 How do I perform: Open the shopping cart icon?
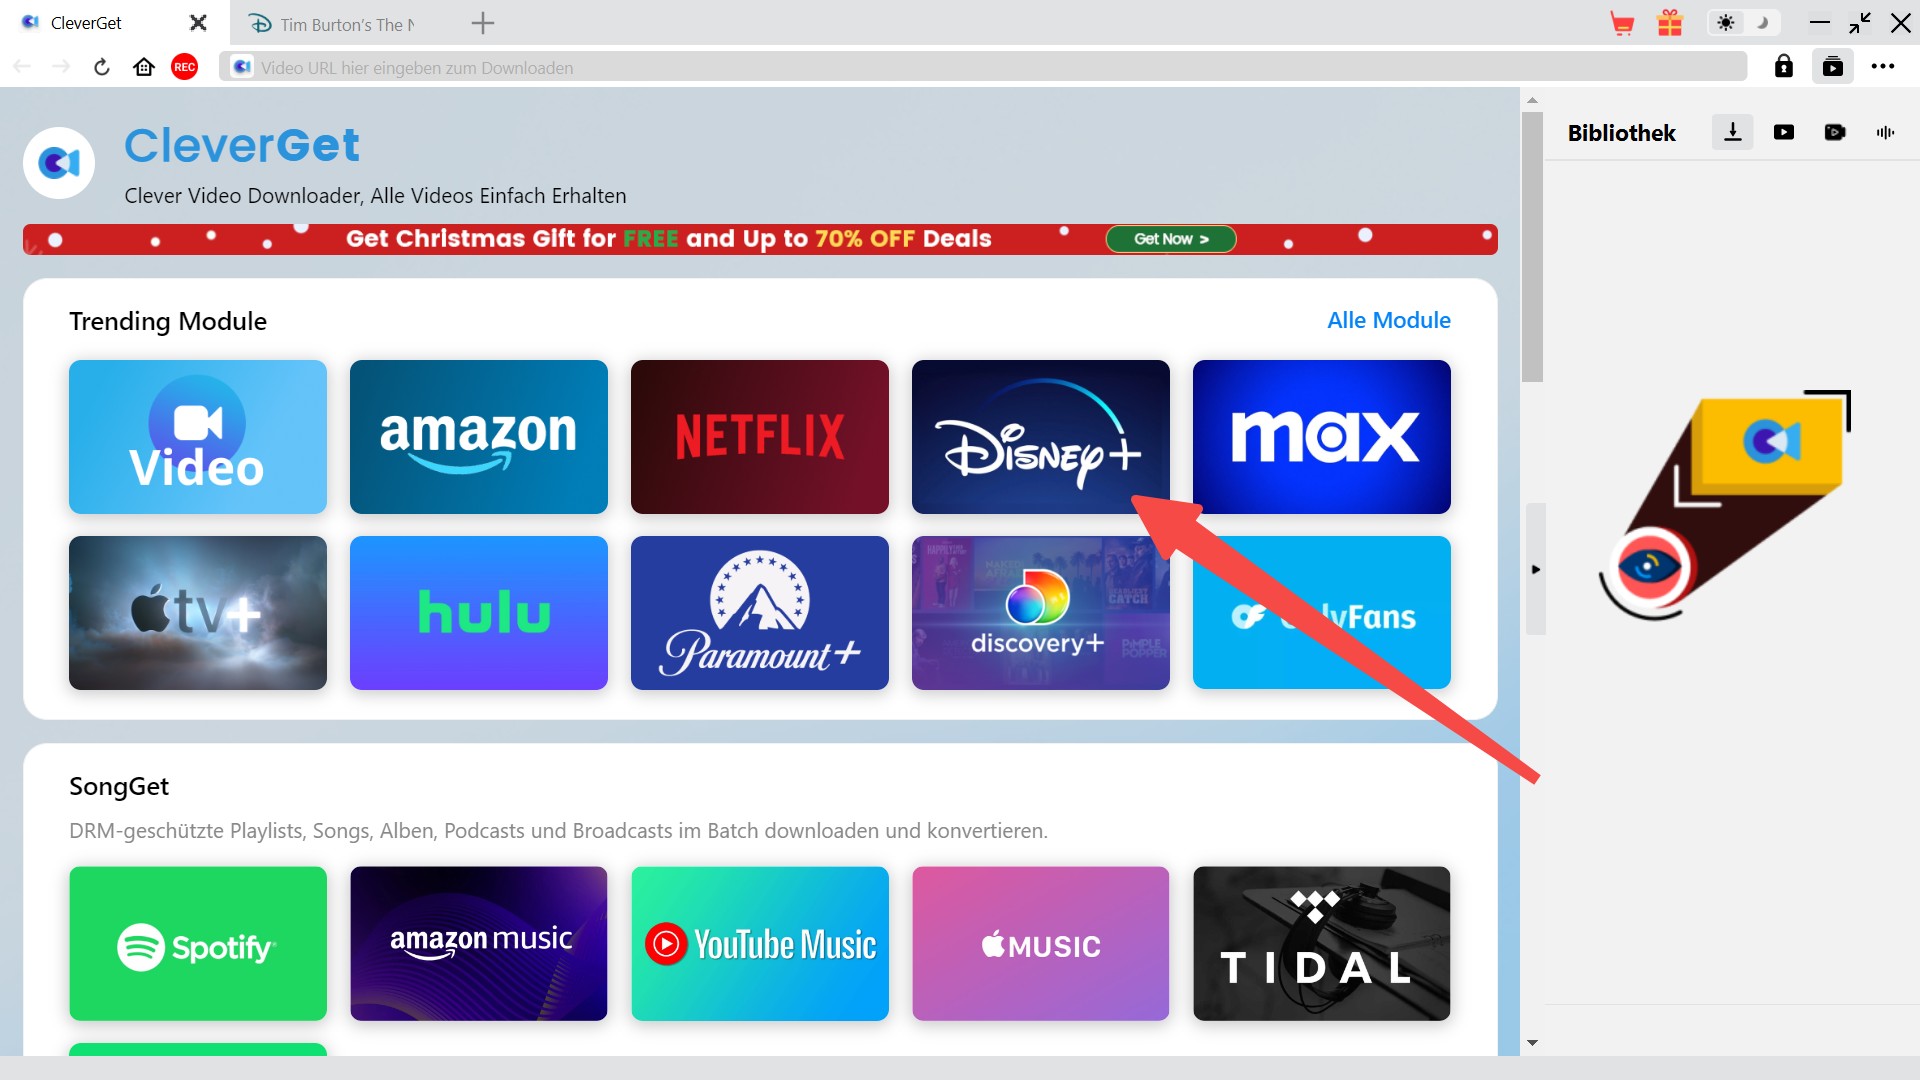(1622, 23)
